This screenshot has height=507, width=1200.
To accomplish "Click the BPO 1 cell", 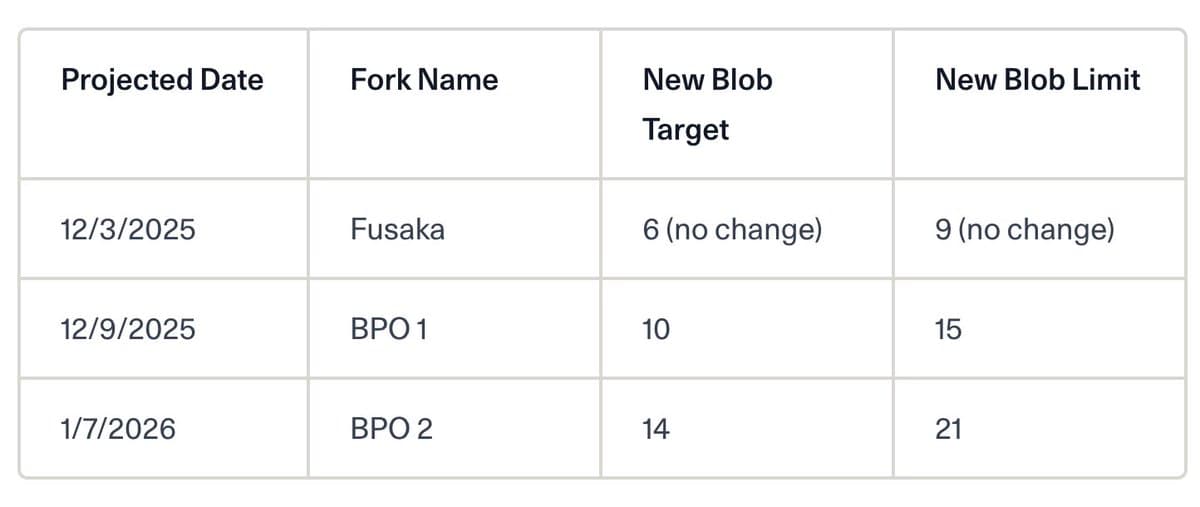I will click(389, 329).
